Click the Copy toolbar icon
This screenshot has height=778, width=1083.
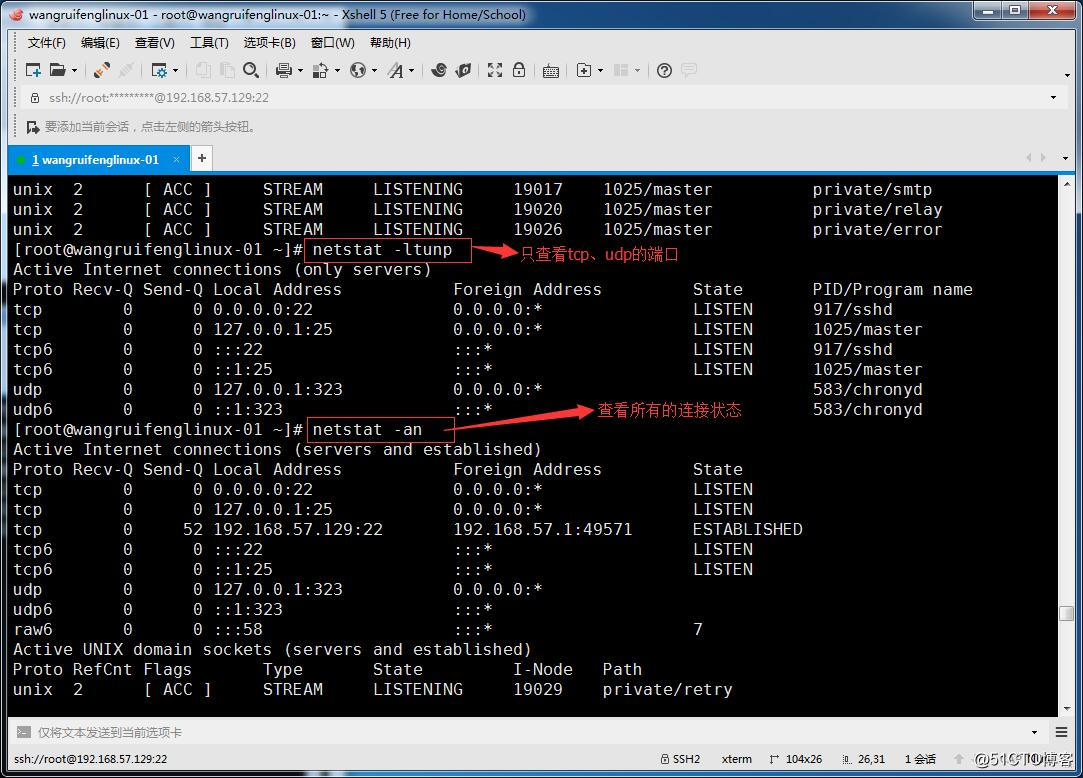click(x=203, y=70)
